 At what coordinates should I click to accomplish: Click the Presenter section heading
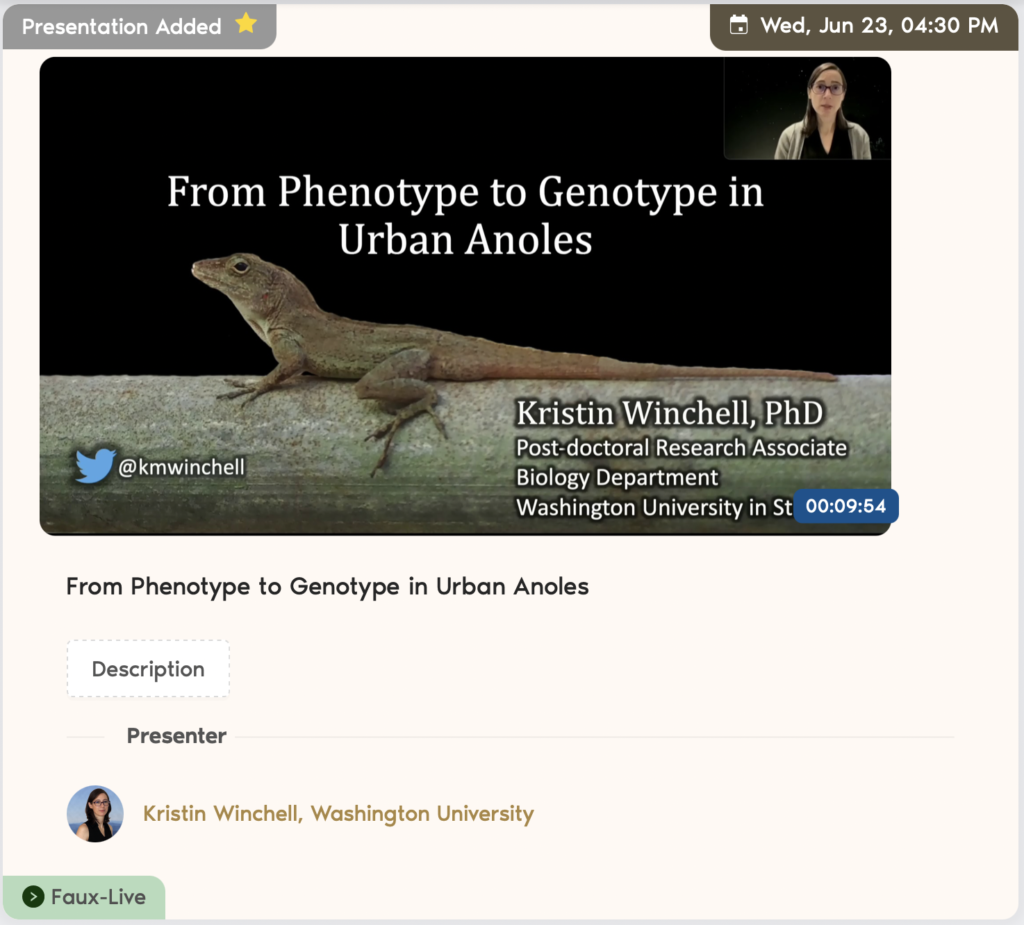point(176,736)
